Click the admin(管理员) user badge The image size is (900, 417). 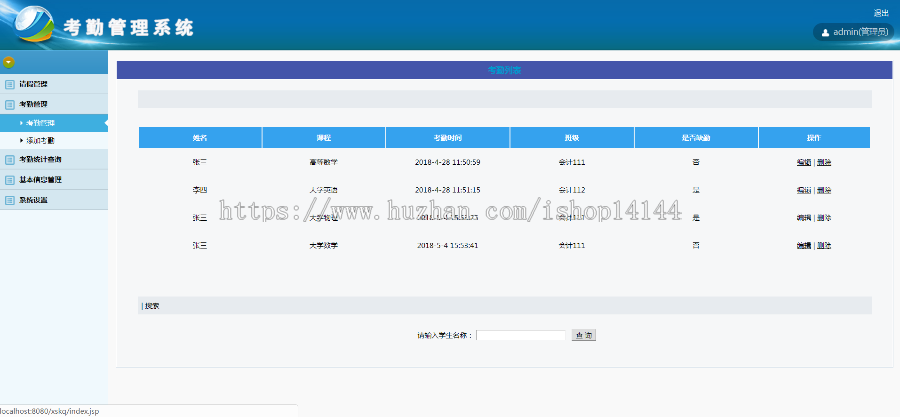coord(855,32)
